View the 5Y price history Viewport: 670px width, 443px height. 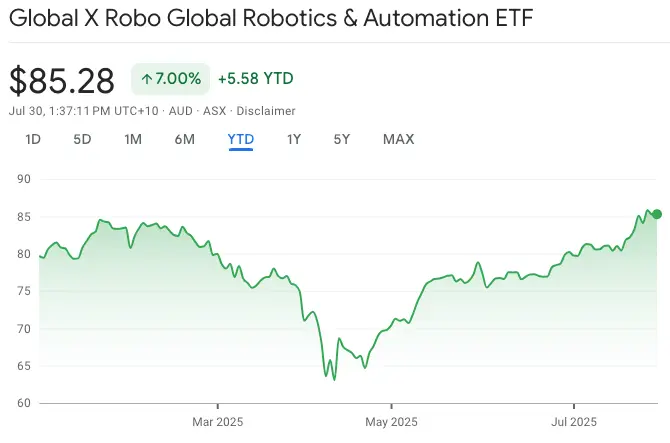coord(342,139)
